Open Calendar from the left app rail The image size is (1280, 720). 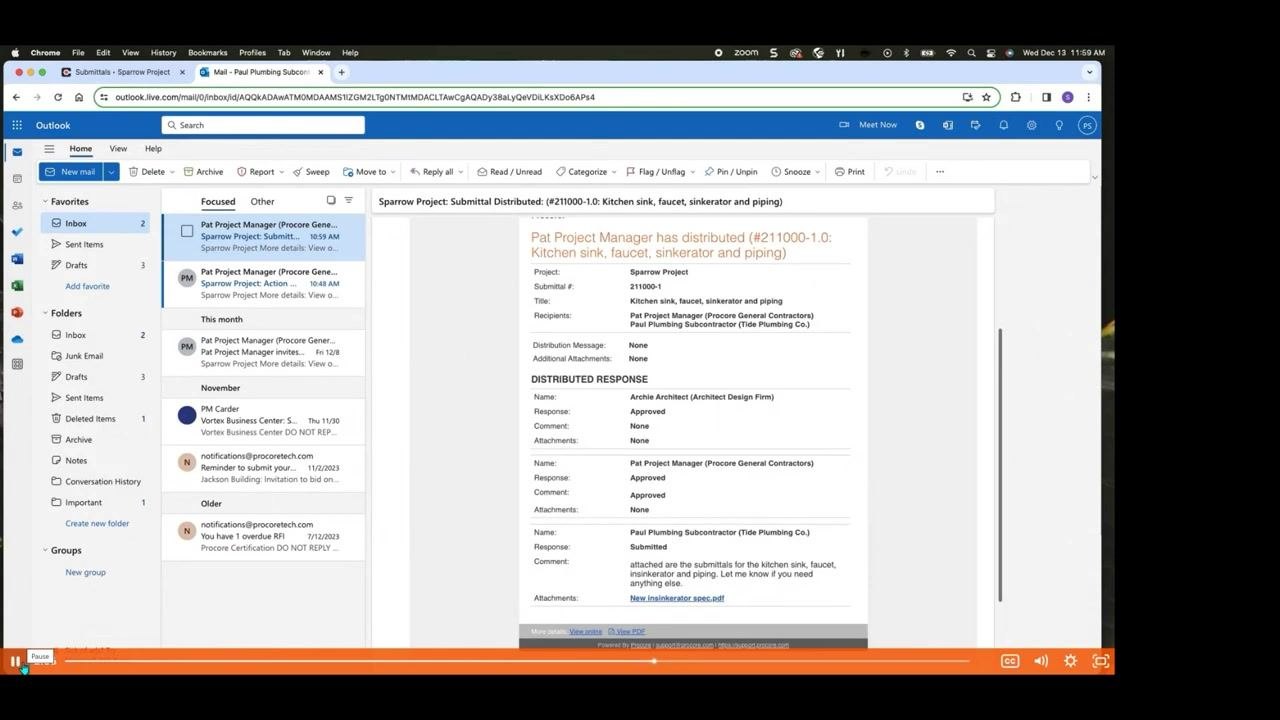[17, 179]
